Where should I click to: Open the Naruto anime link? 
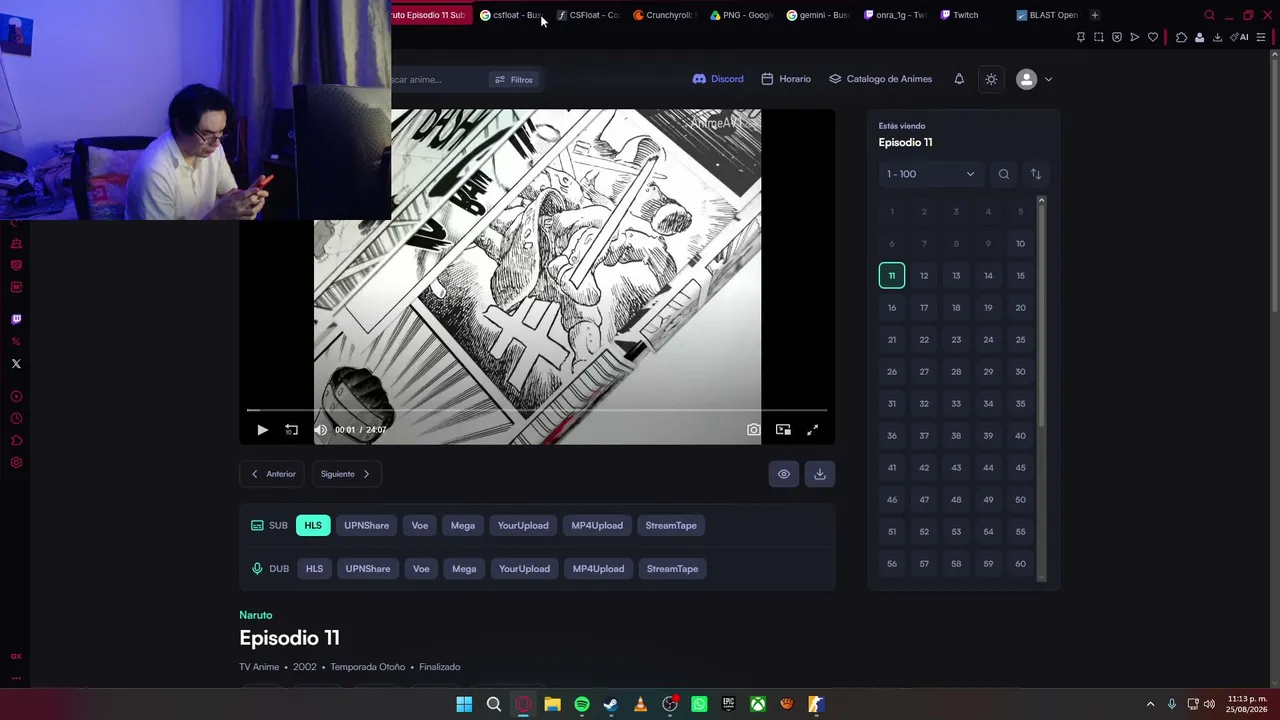[256, 615]
